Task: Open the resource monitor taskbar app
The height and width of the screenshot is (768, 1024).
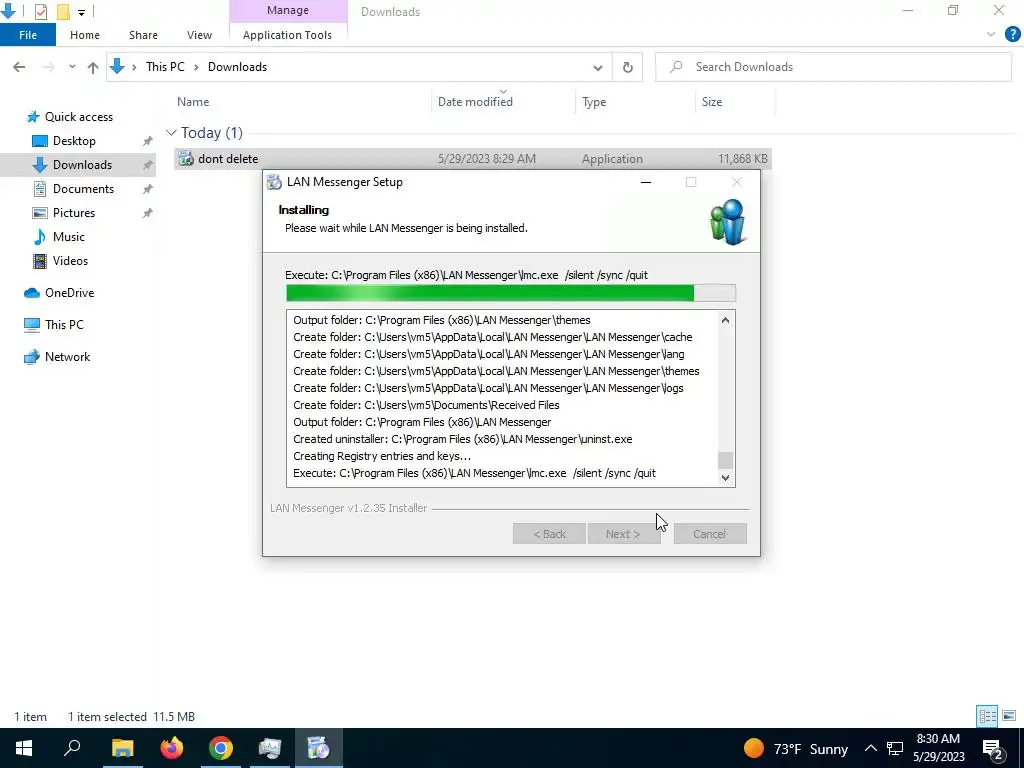Action: [270, 748]
